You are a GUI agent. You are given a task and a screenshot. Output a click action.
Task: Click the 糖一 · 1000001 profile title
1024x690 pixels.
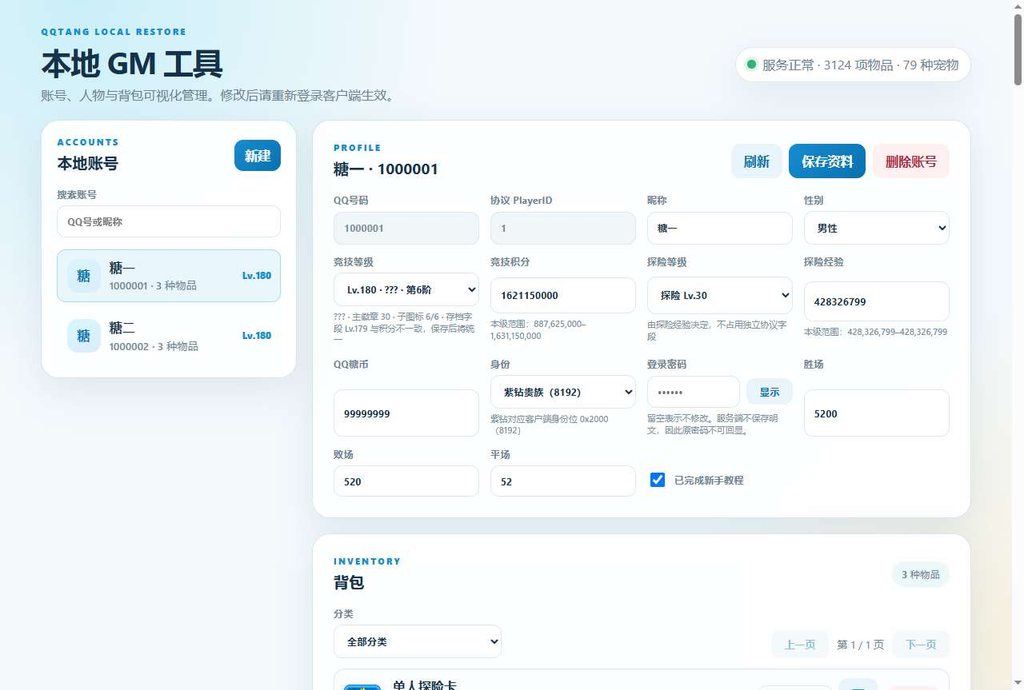(386, 169)
